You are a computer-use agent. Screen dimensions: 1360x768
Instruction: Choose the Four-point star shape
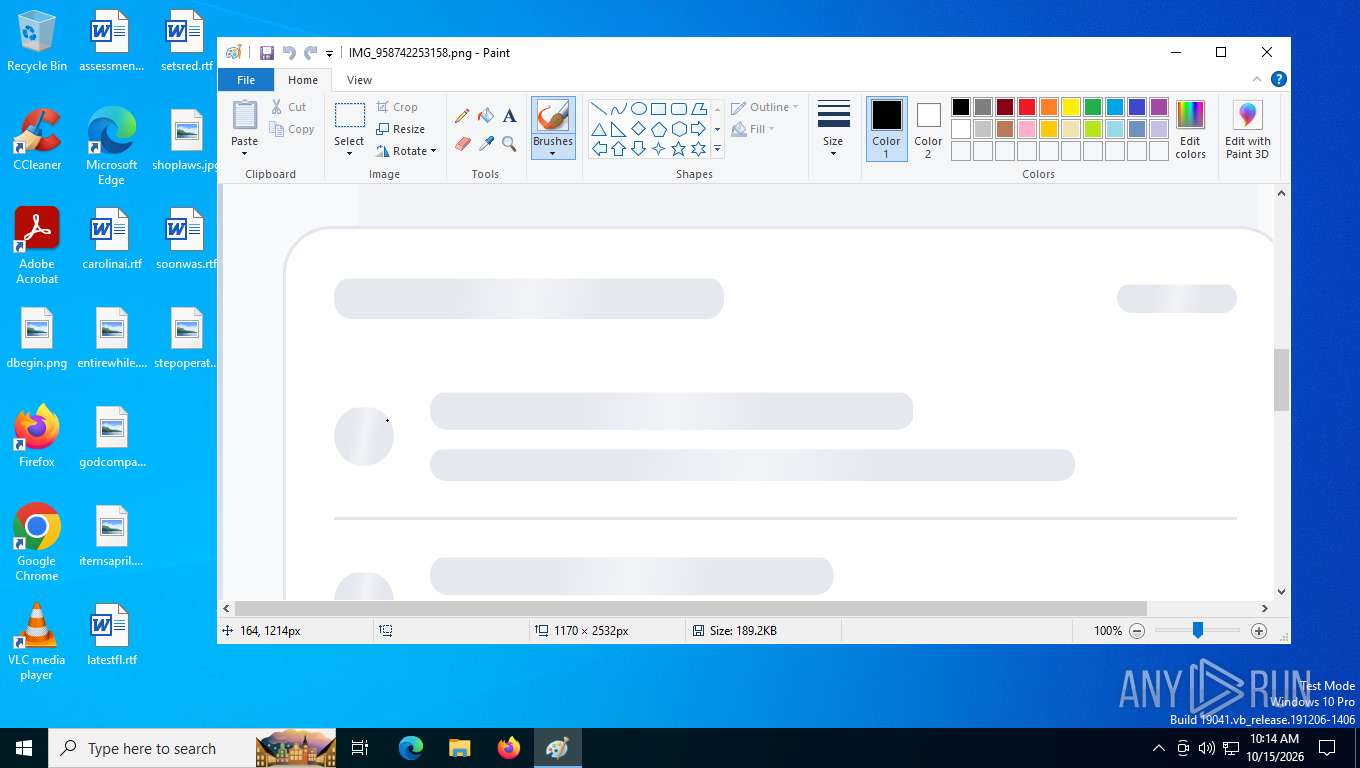pos(659,149)
